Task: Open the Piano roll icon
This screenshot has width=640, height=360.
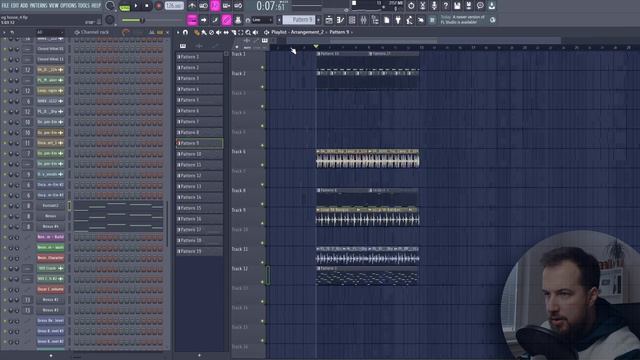Action: [340, 20]
